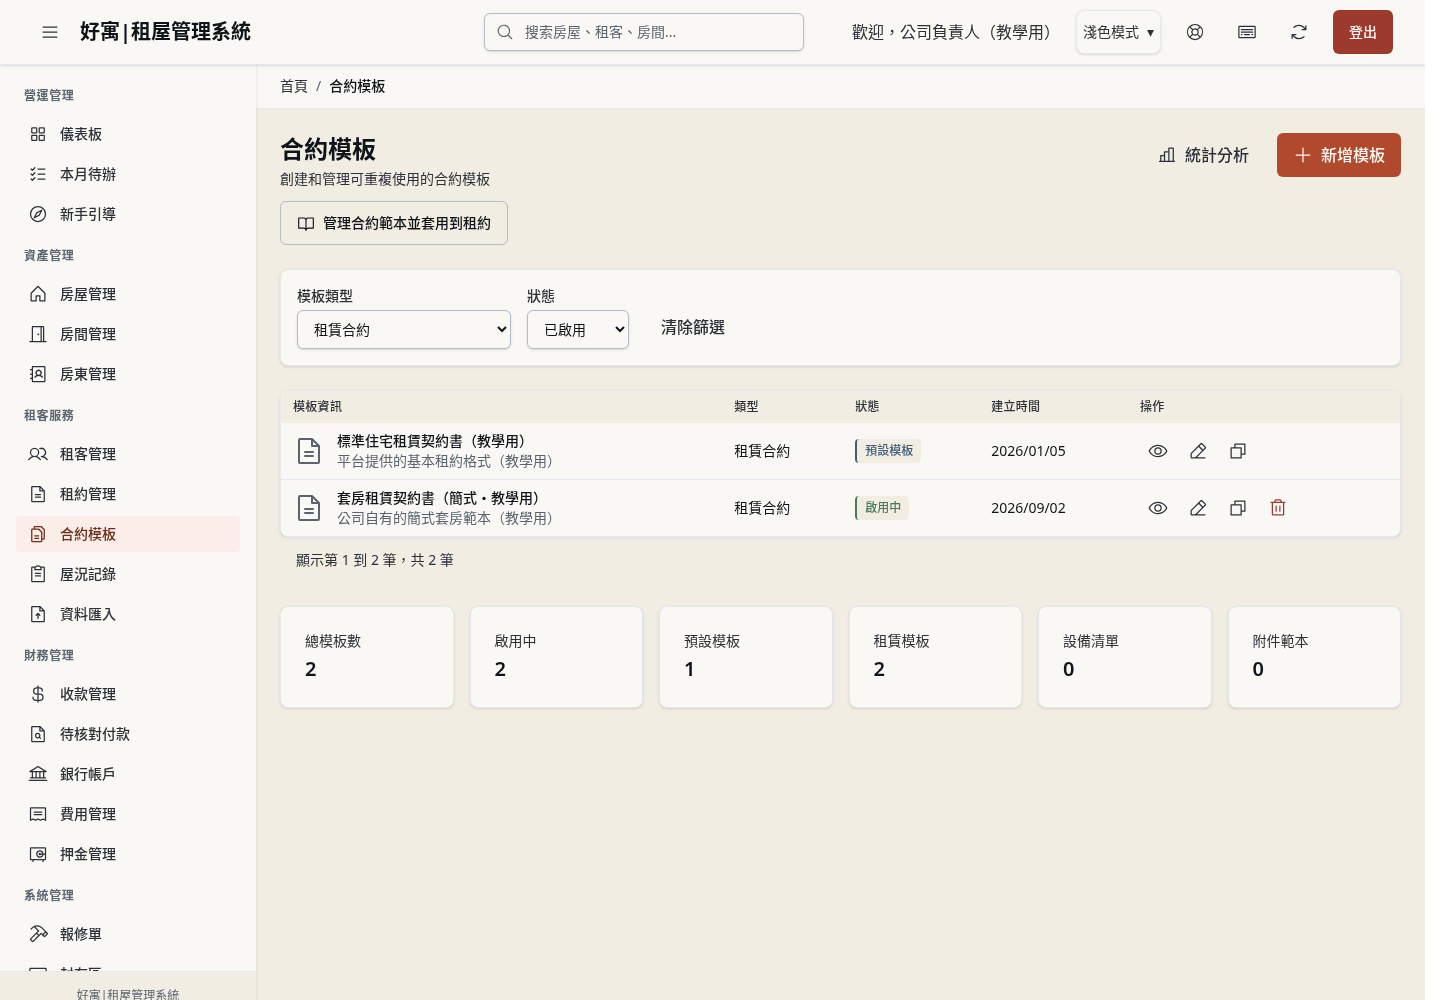Screen dimensions: 1440x1000
Task: Toggle the hamburger sidebar menu
Action: point(50,32)
